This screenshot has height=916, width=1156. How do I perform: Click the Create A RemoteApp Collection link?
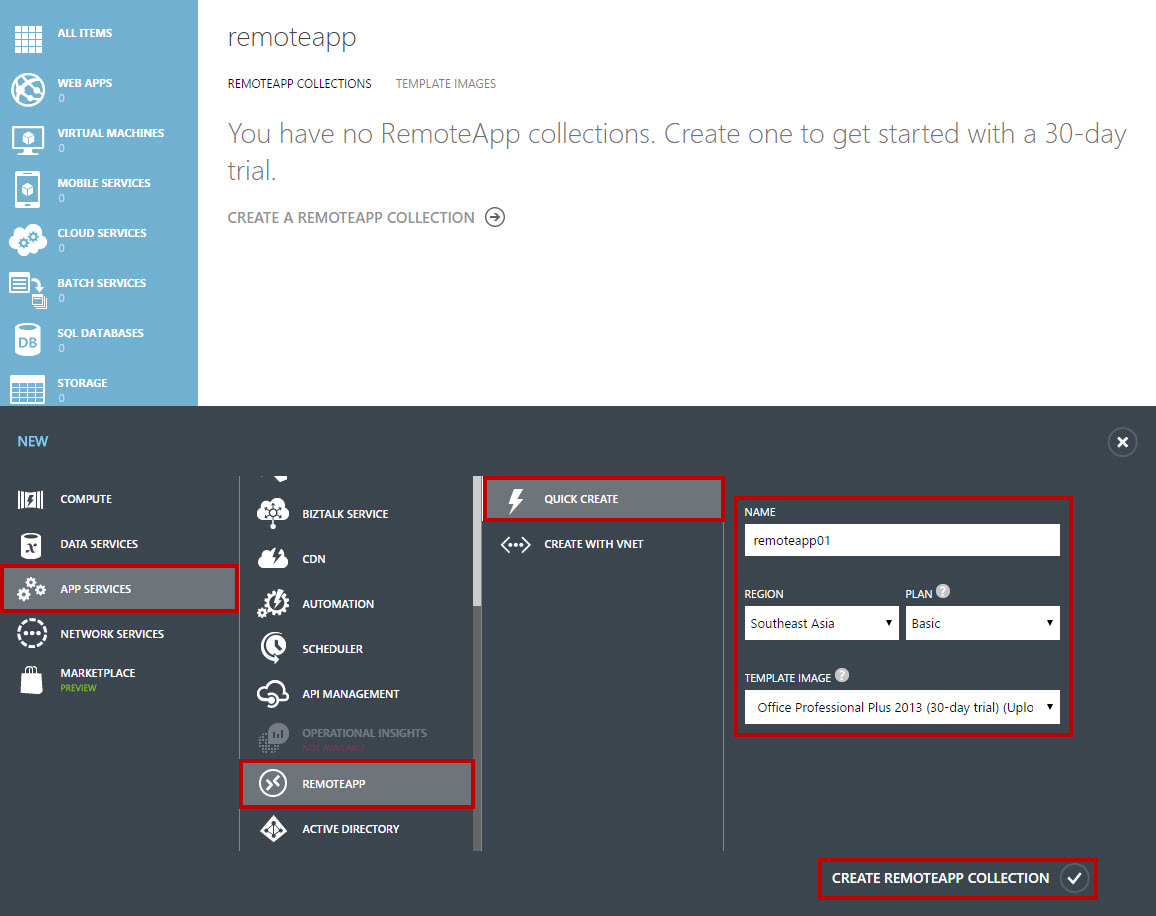coord(351,218)
